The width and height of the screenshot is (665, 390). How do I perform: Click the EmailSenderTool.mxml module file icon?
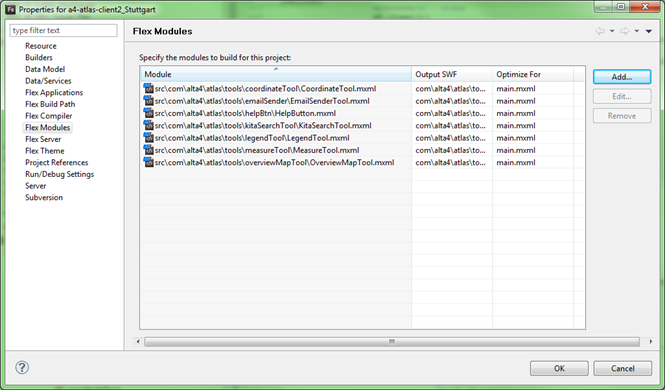pos(148,100)
